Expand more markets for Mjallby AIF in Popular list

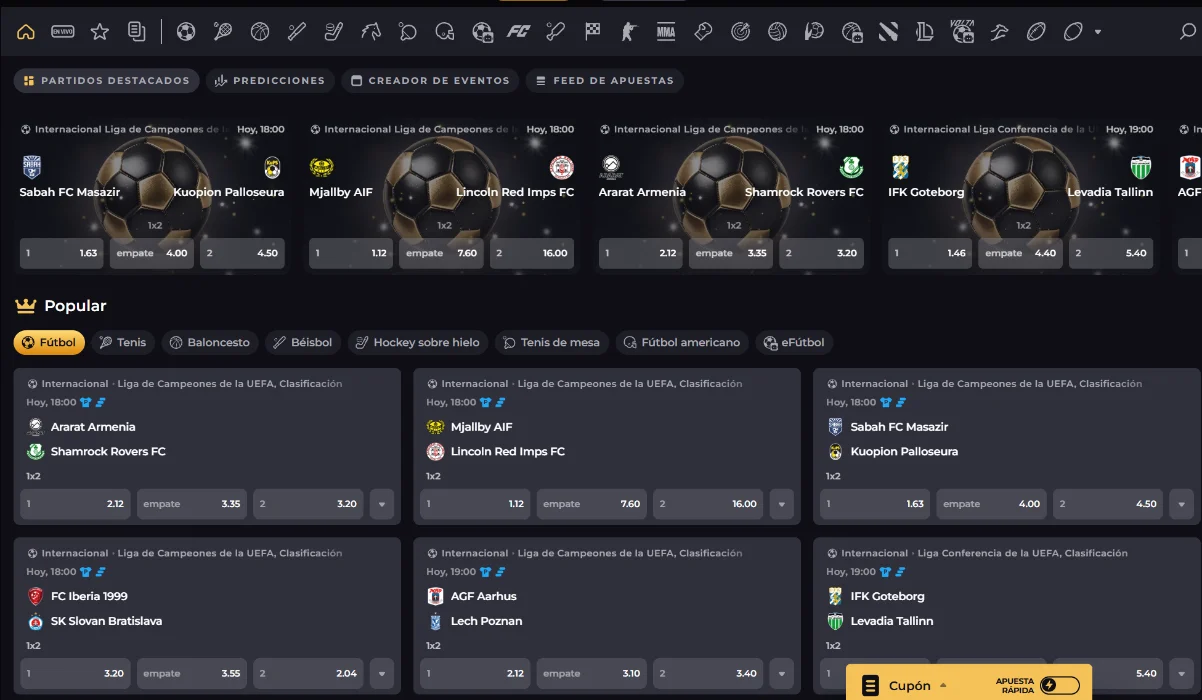tap(781, 504)
